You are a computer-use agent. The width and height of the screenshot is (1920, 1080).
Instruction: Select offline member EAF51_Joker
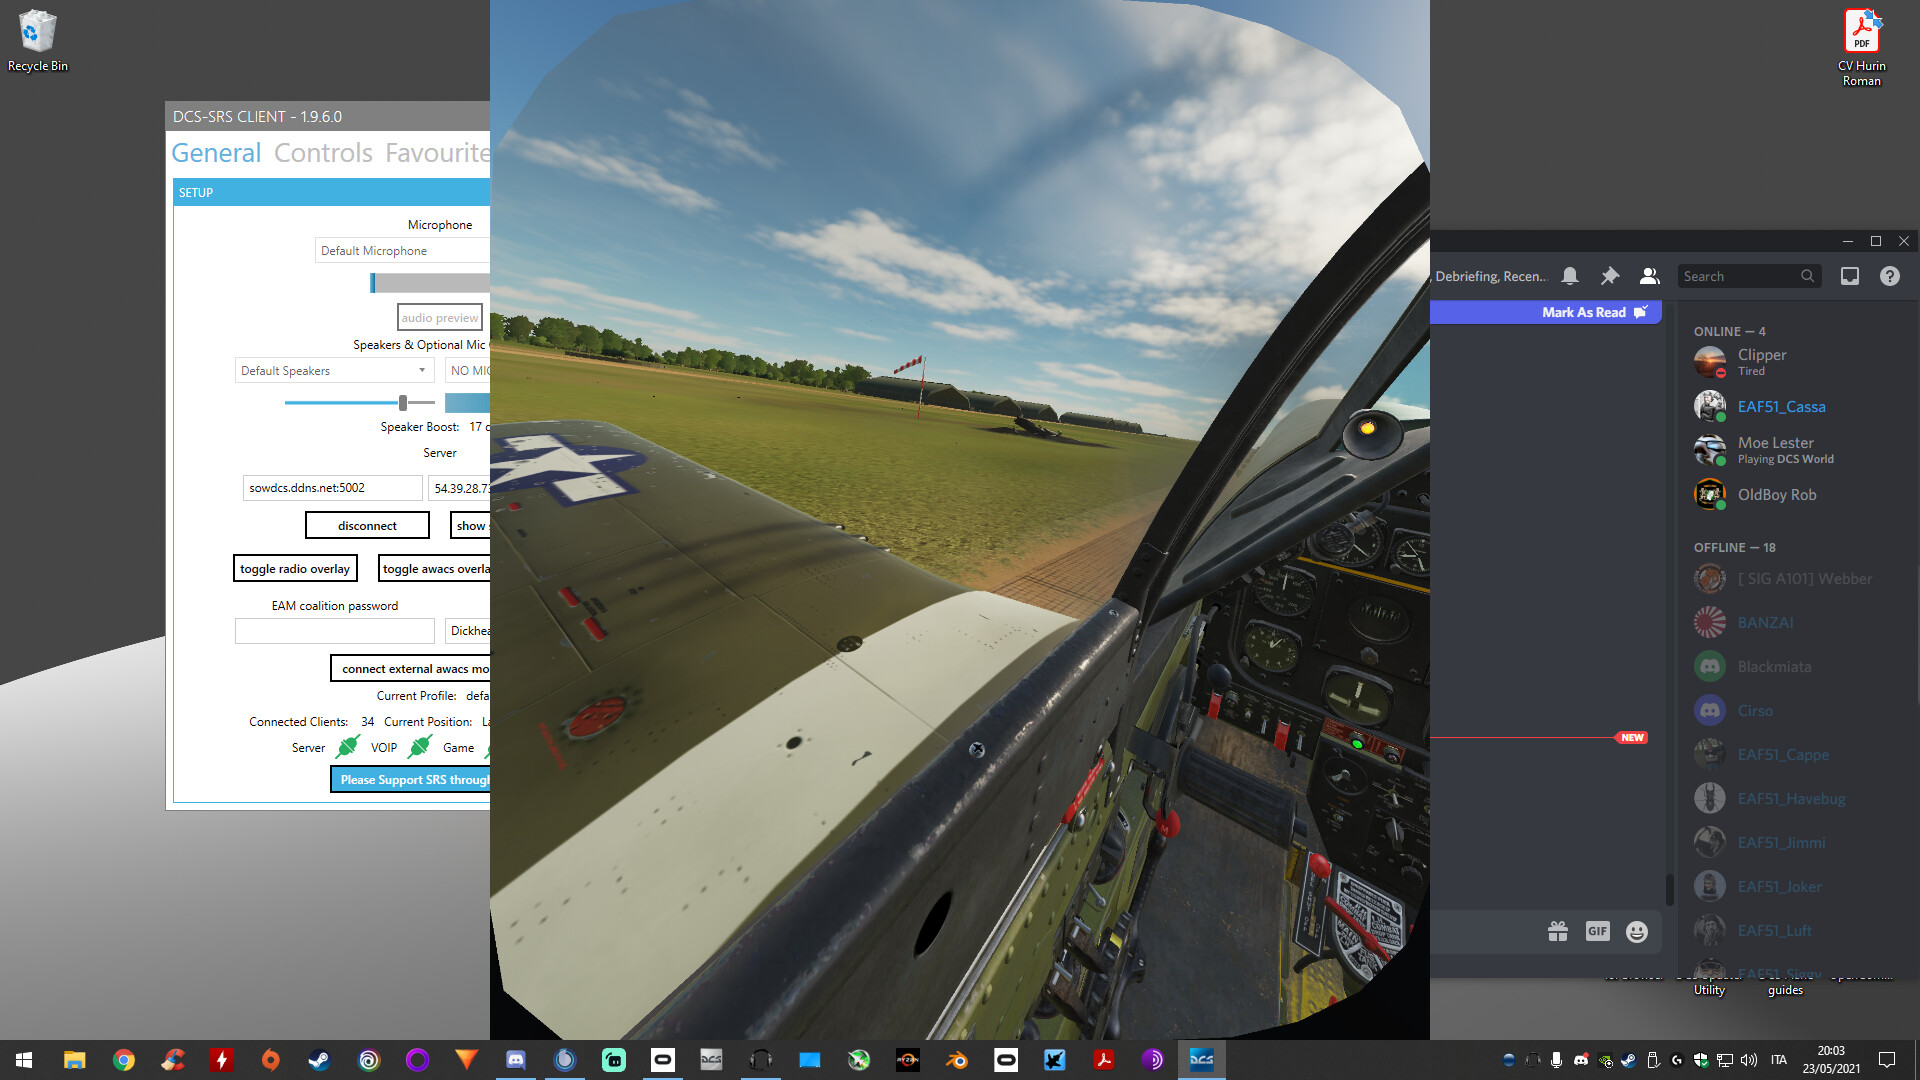click(x=1796, y=886)
